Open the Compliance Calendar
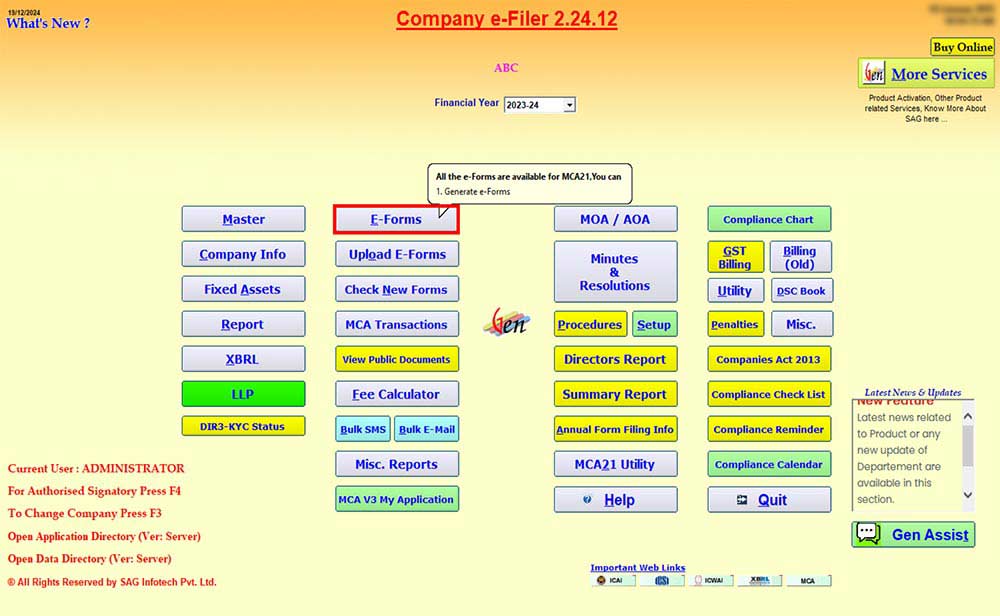Image resolution: width=1000 pixels, height=616 pixels. (769, 464)
